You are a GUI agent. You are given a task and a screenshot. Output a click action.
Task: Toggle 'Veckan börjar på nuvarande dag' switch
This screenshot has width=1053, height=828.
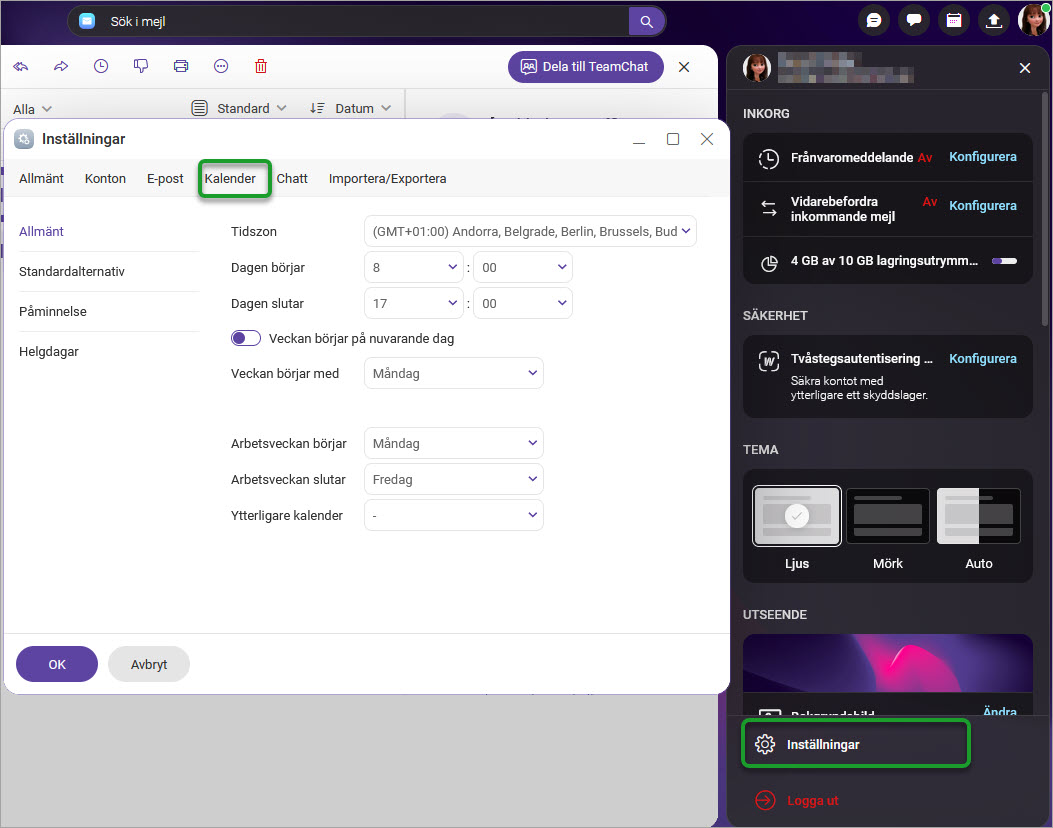point(246,338)
